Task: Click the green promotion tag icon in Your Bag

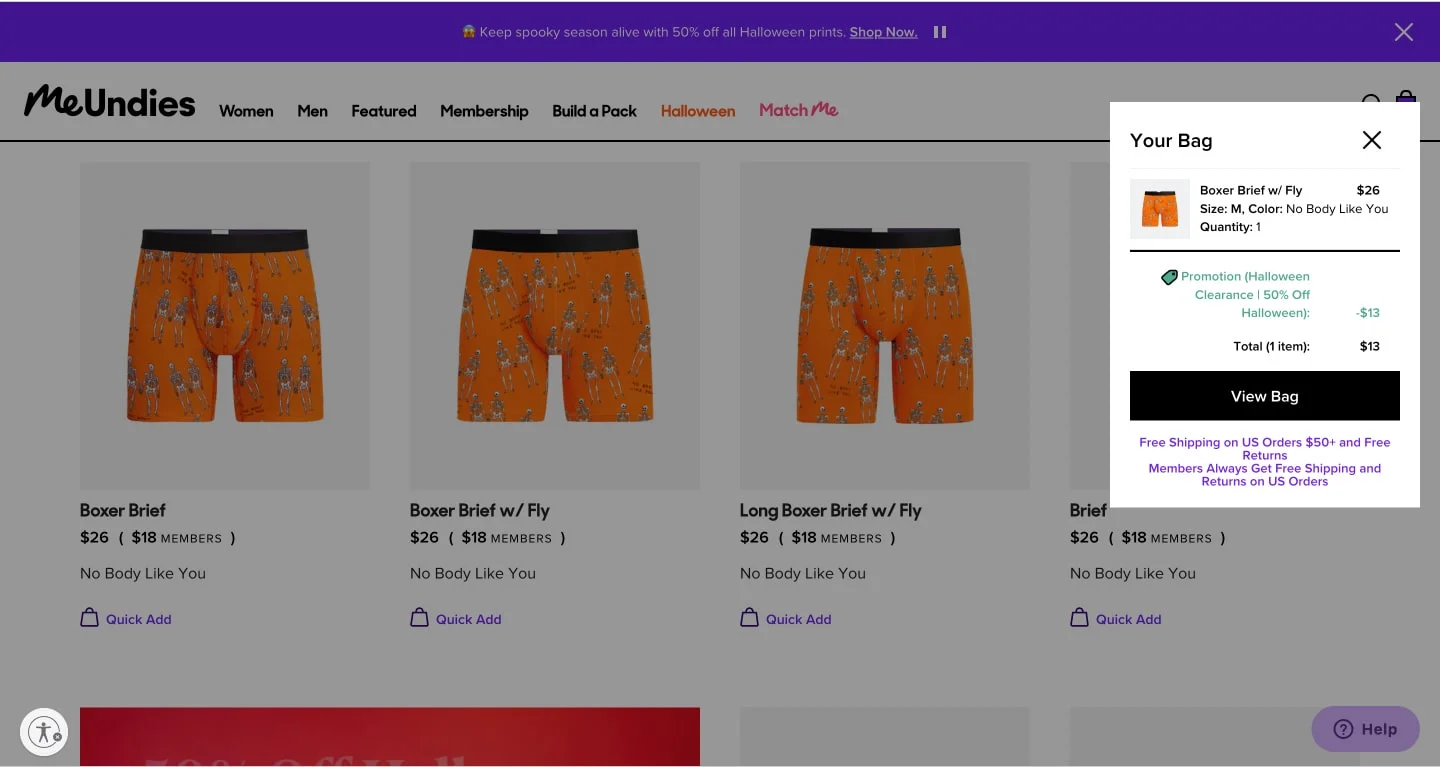Action: [1169, 277]
